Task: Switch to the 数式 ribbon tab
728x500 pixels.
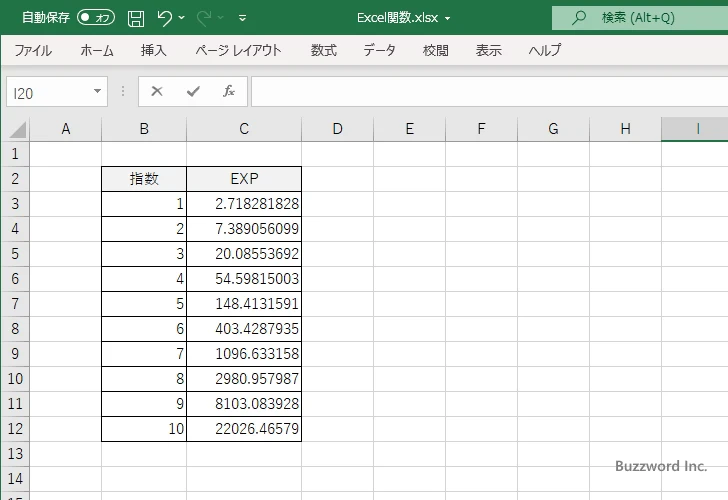Action: (323, 50)
